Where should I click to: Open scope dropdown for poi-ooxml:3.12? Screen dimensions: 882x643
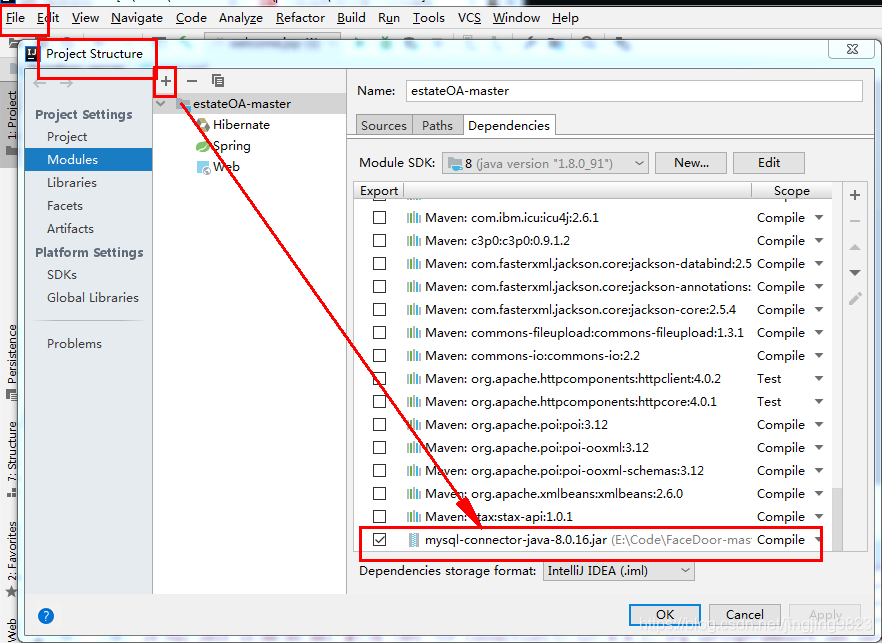coord(819,448)
